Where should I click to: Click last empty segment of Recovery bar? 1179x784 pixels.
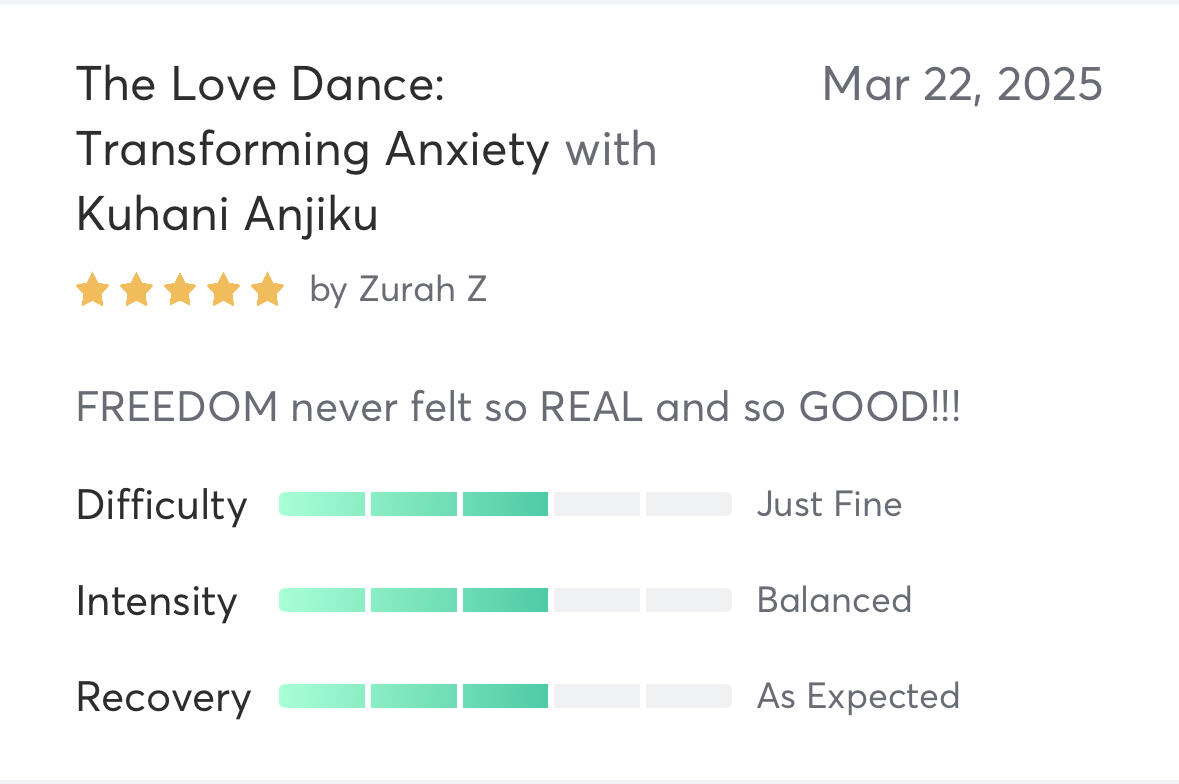[x=688, y=696]
